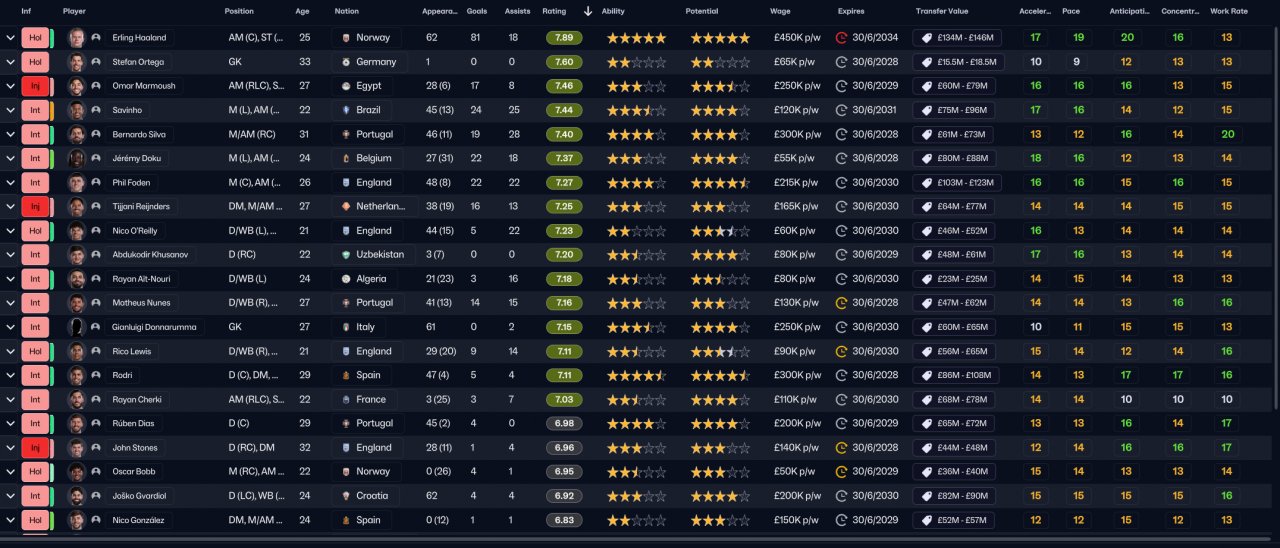1280x548 pixels.
Task: Click the price tag icon in Oscar Bobb's transfer value
Action: [927, 472]
